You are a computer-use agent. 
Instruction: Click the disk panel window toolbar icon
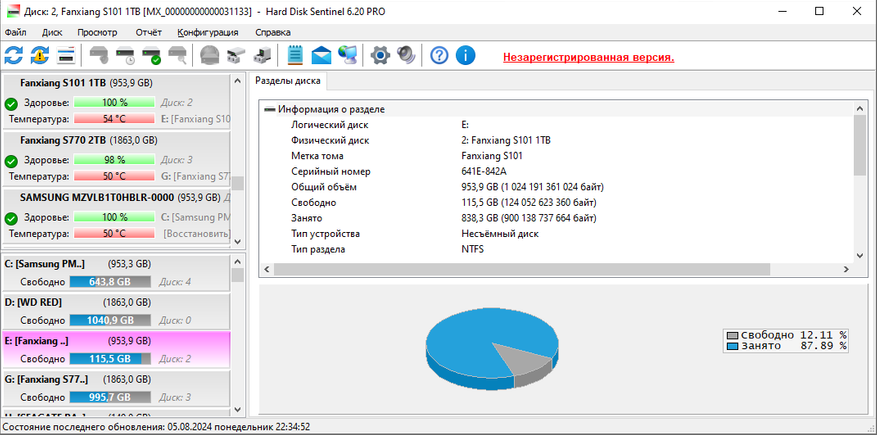(x=66, y=55)
